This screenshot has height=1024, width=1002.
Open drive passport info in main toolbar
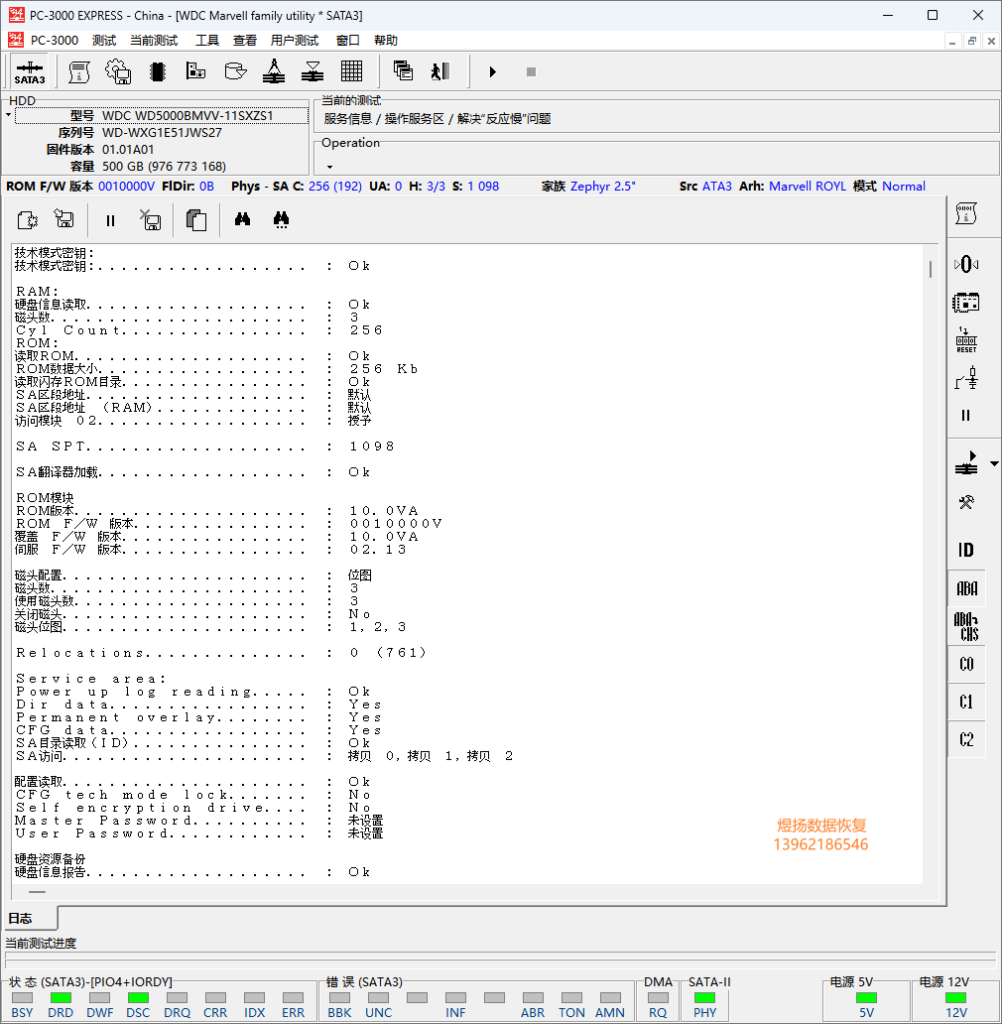point(79,72)
